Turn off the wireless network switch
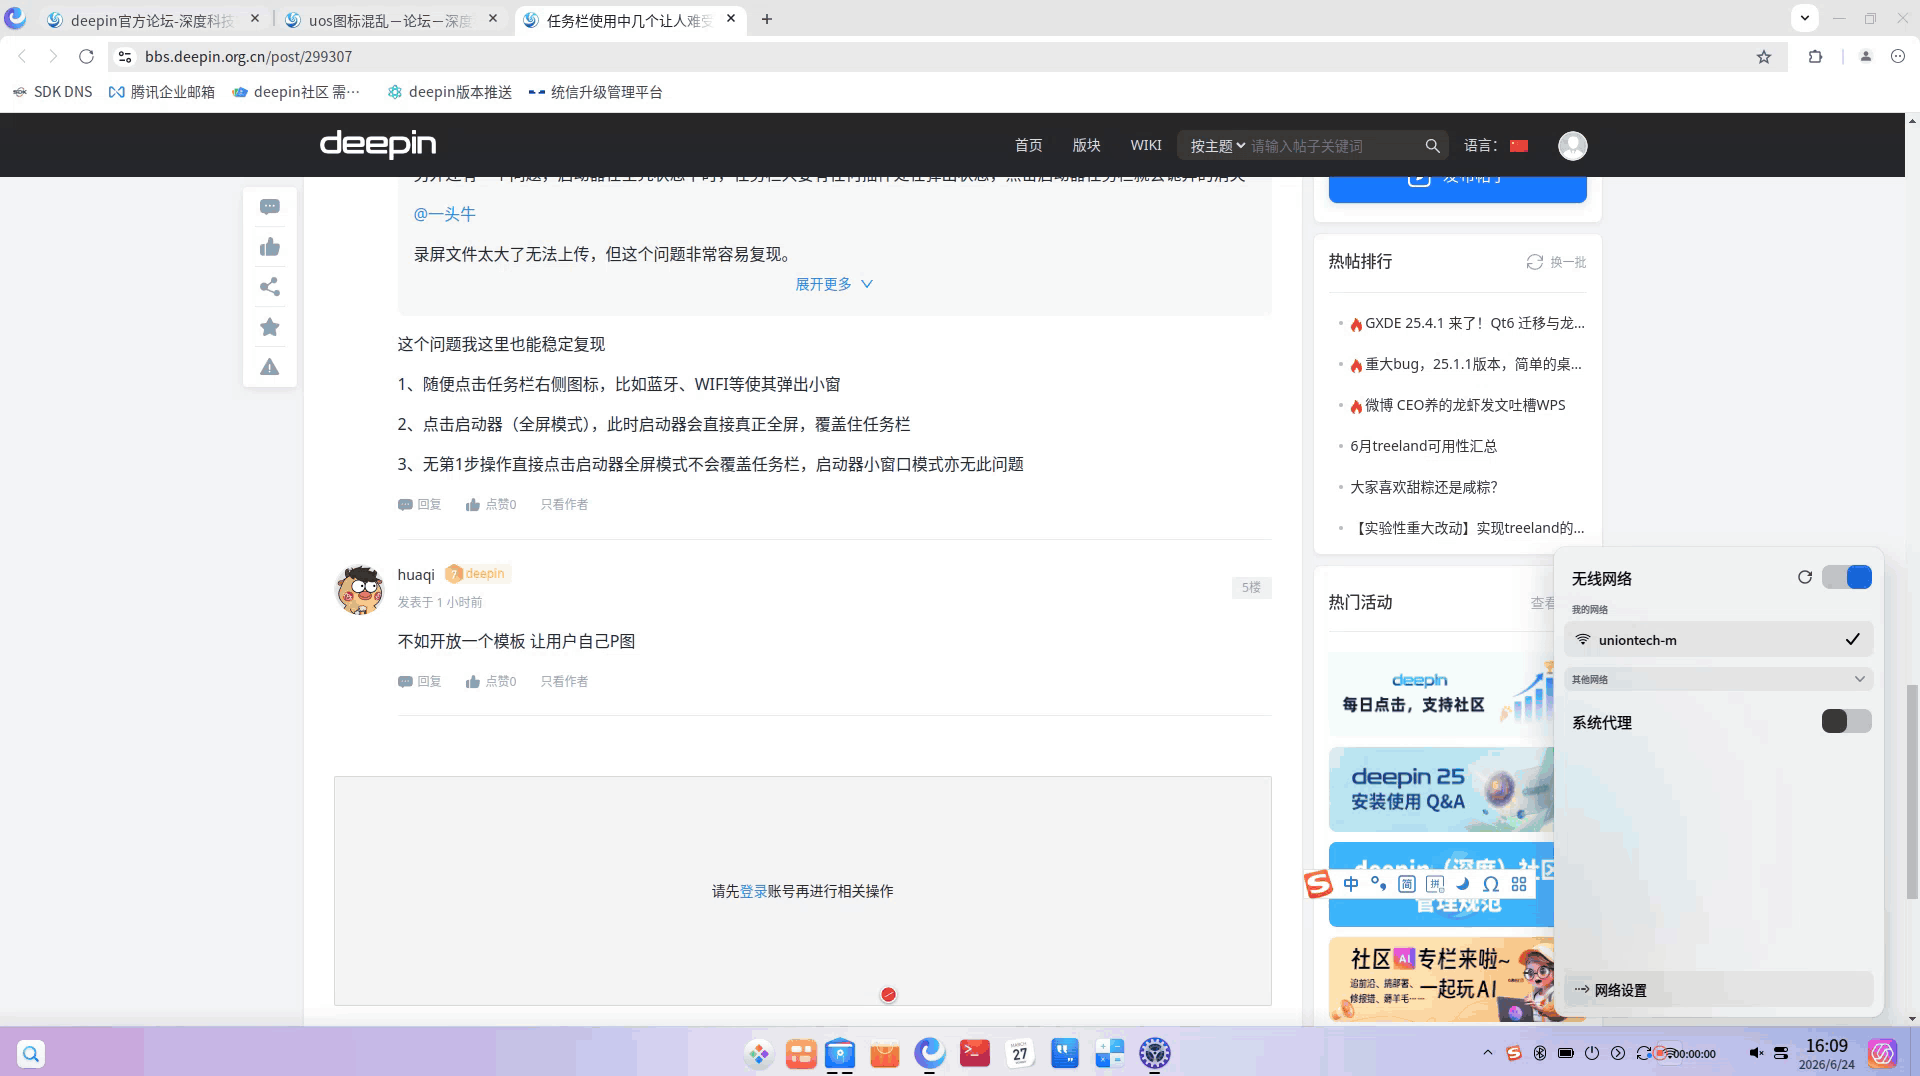This screenshot has height=1076, width=1920. click(x=1847, y=577)
